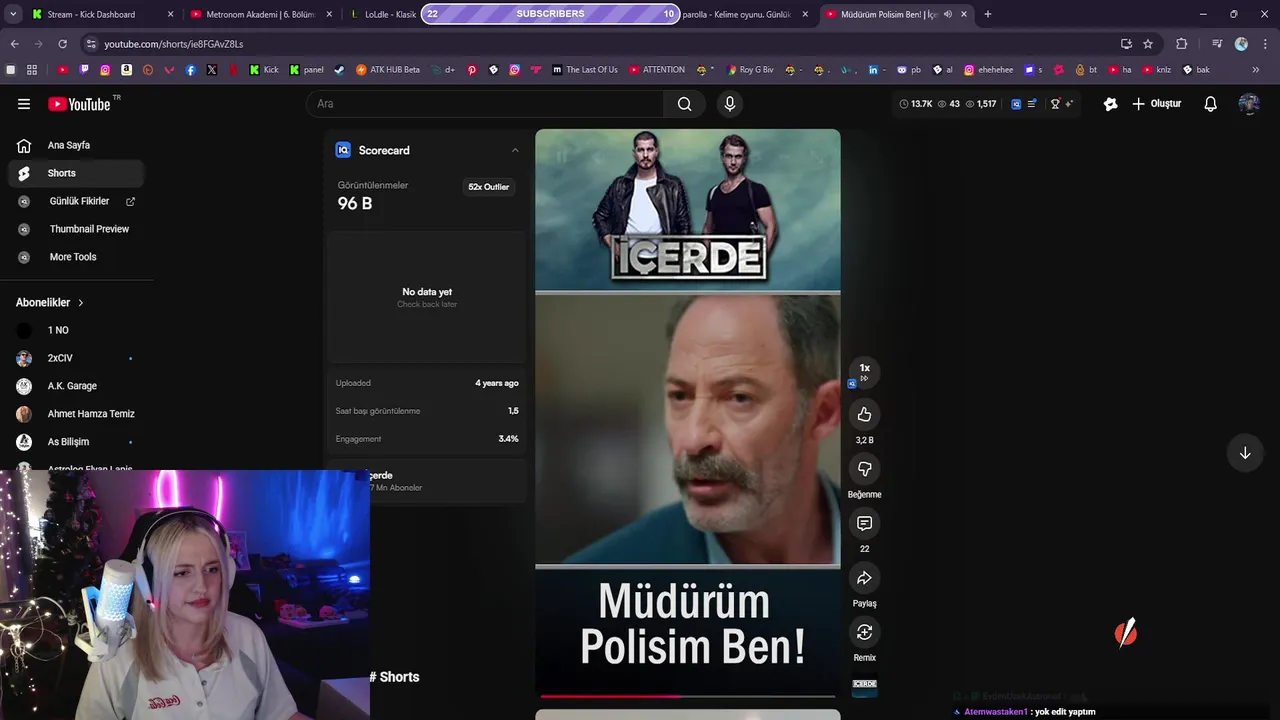This screenshot has height=720, width=1280.
Task: Click the vidIQ icon in the masthead toolbar
Action: (1016, 104)
